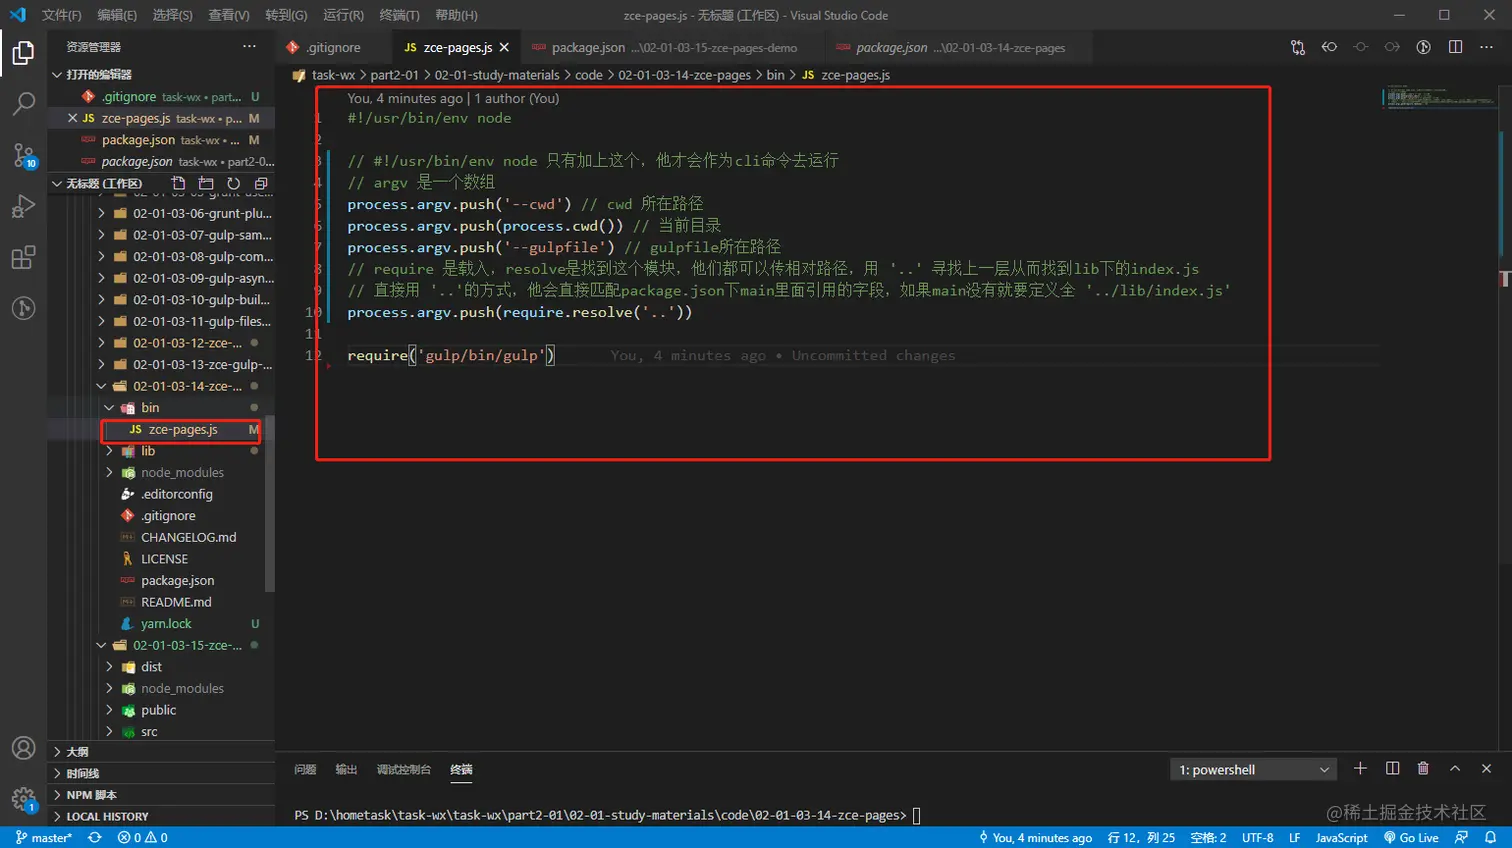Viewport: 1512px width, 848px height.
Task: Click Go Live in status bar
Action: click(x=1411, y=838)
